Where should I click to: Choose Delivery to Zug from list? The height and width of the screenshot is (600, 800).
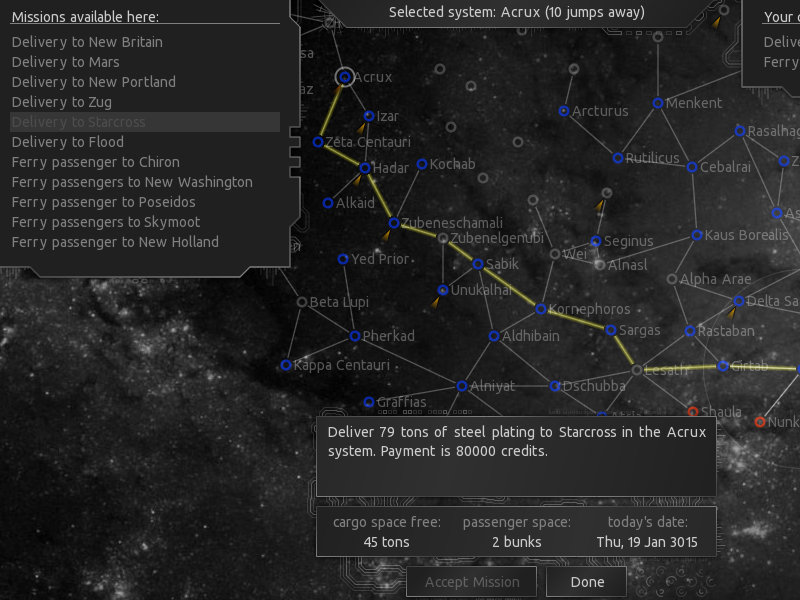(62, 102)
